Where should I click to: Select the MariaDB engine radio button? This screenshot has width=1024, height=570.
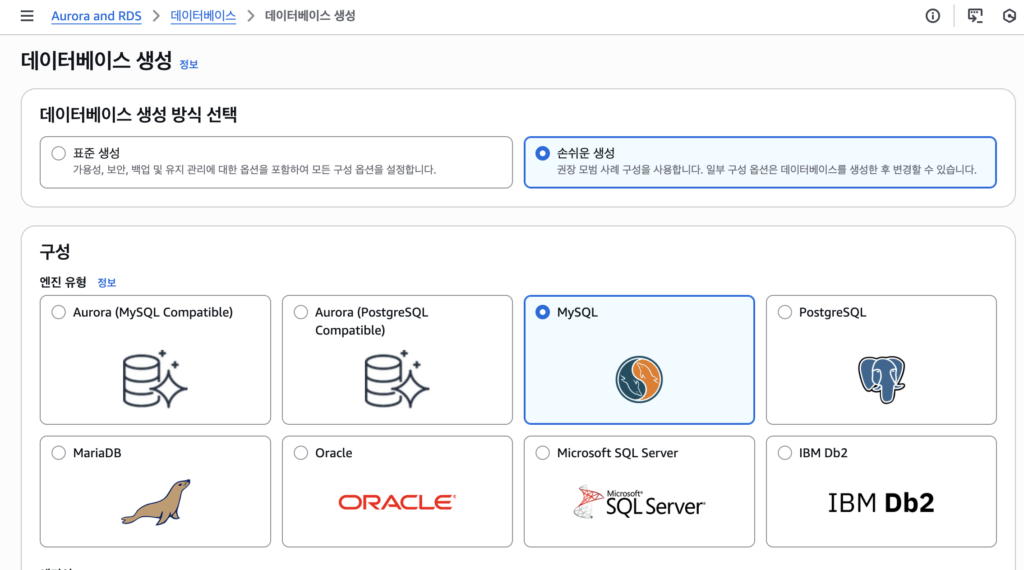pos(58,453)
